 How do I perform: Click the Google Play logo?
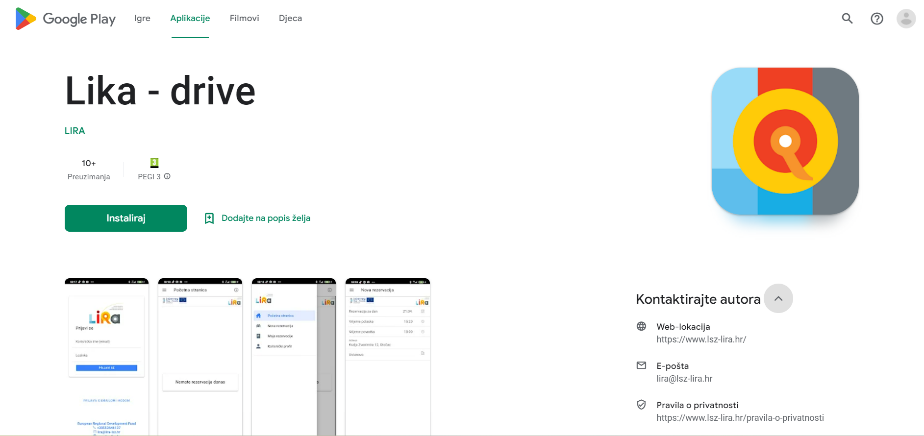pos(65,19)
